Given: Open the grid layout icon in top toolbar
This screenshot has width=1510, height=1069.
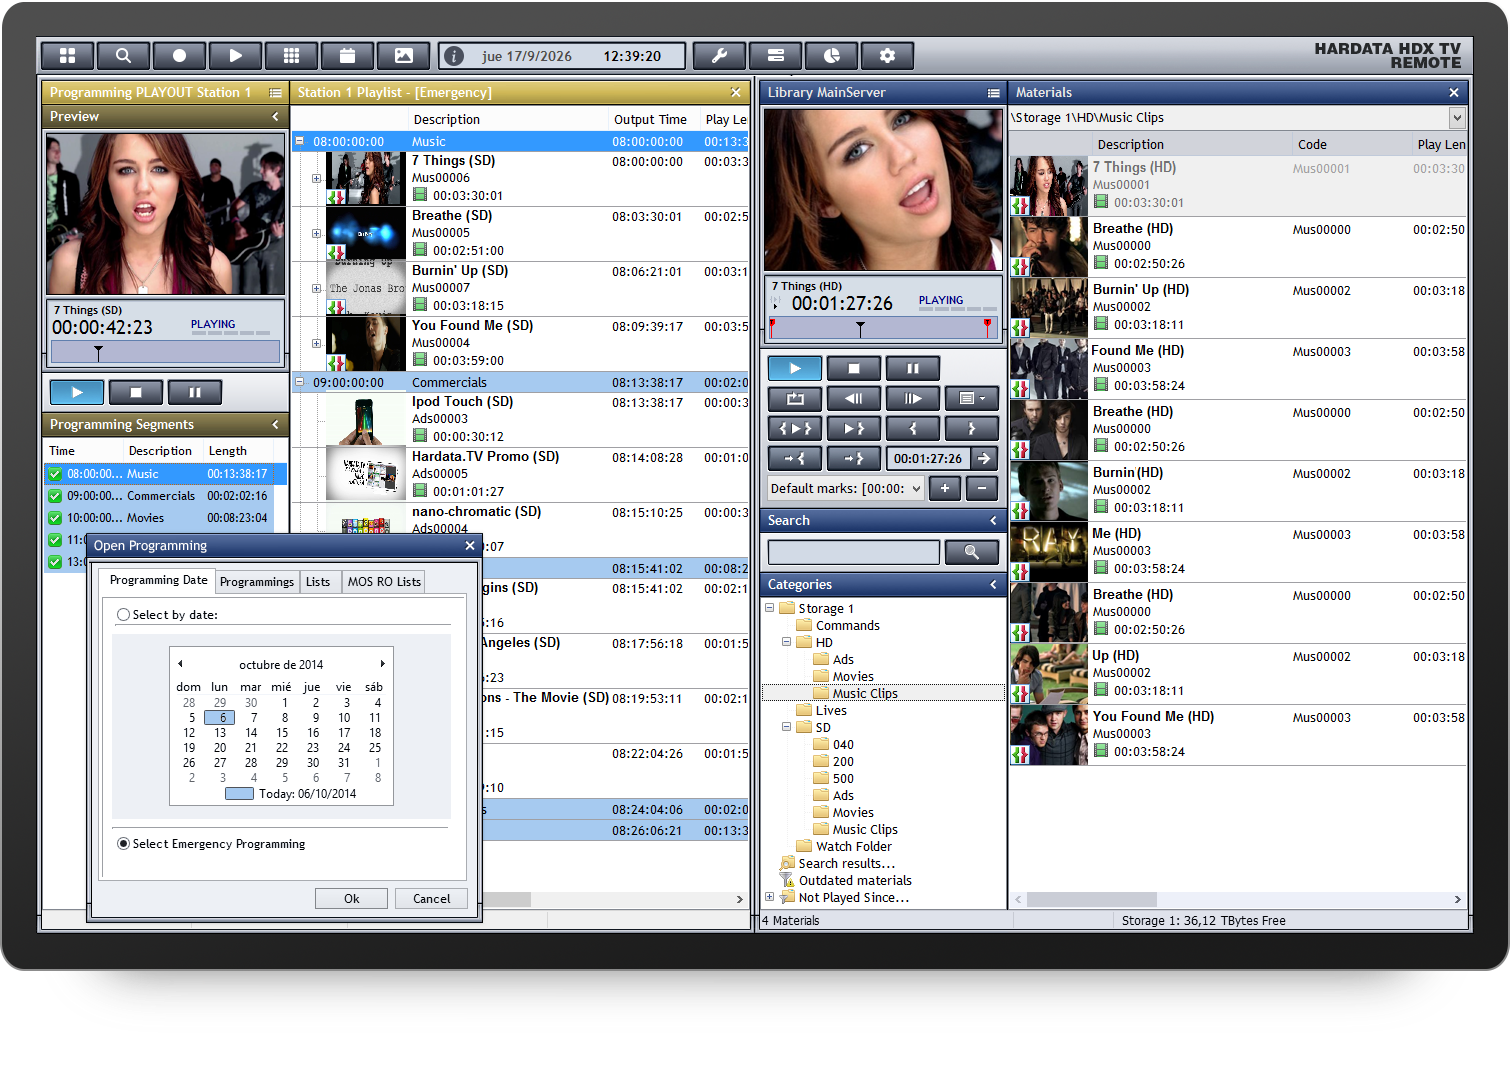Looking at the screenshot, I should click(x=68, y=56).
